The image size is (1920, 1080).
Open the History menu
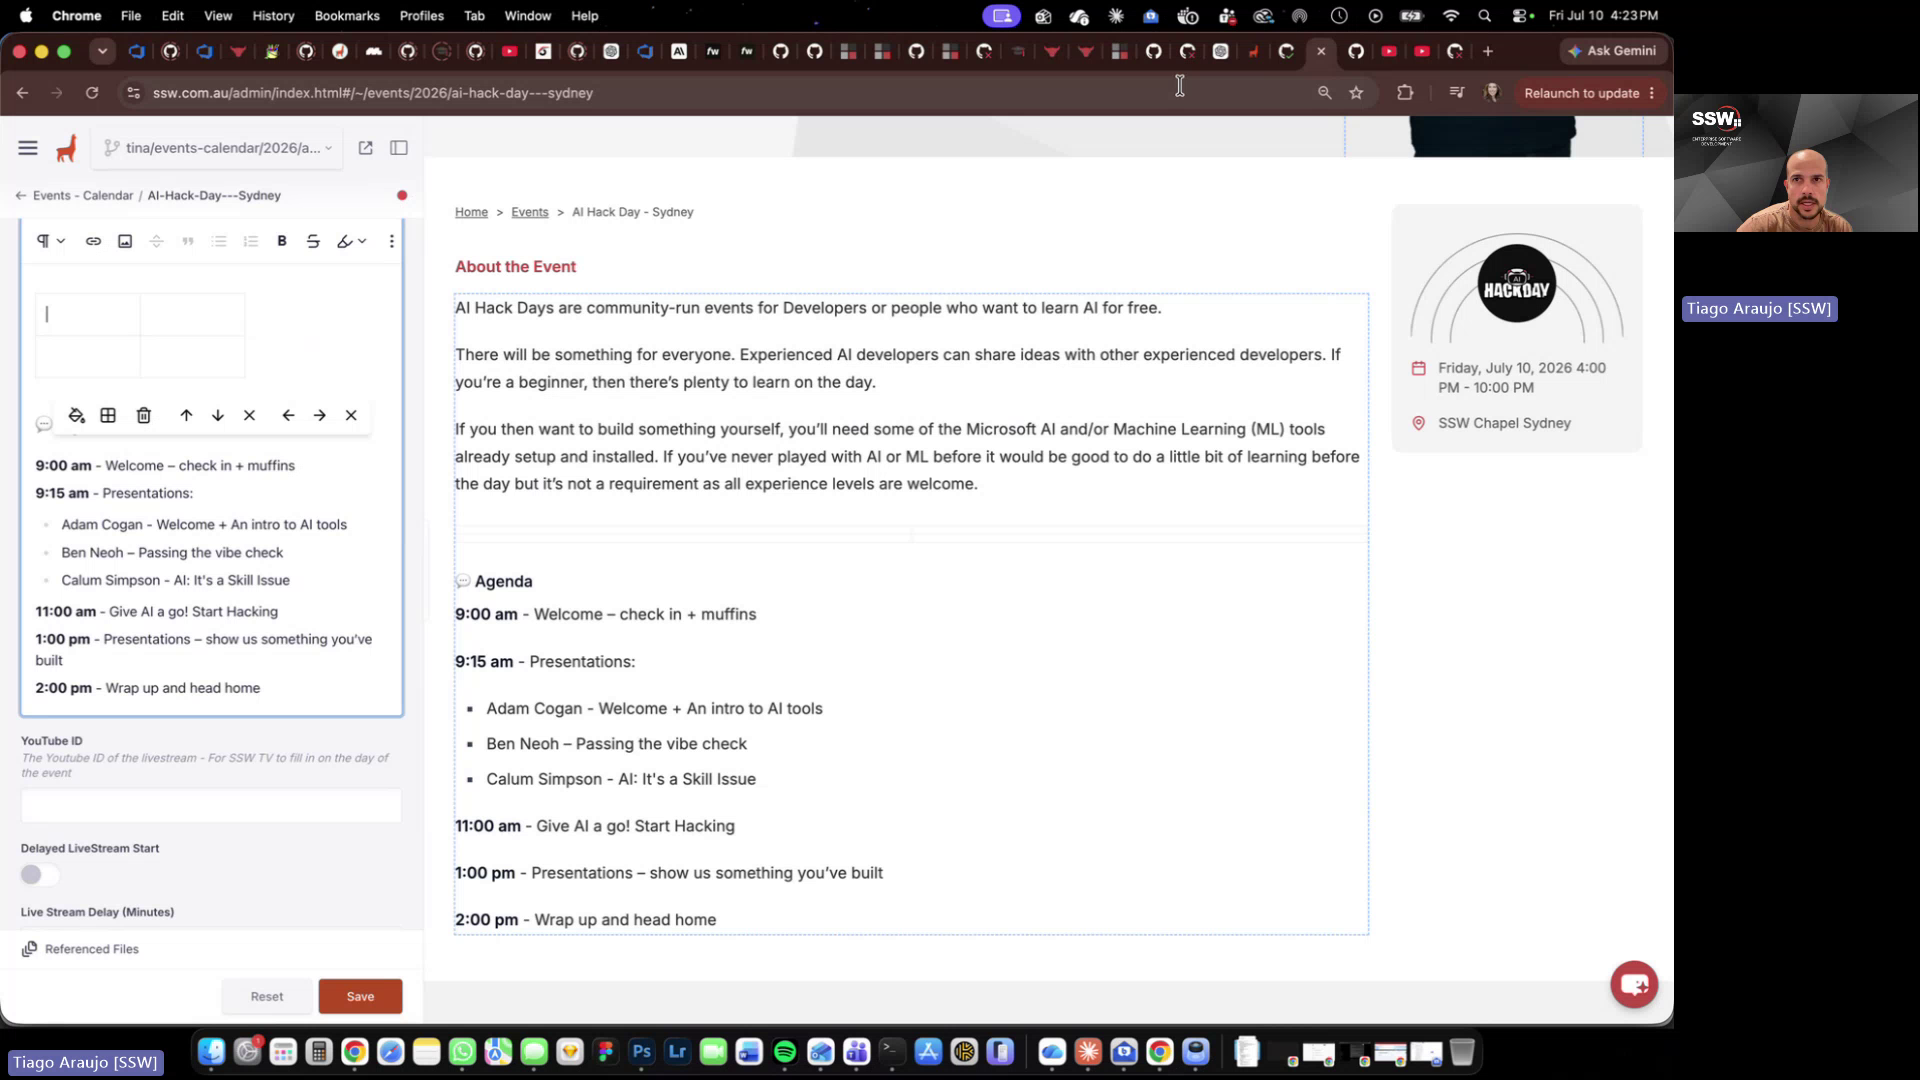click(x=273, y=16)
